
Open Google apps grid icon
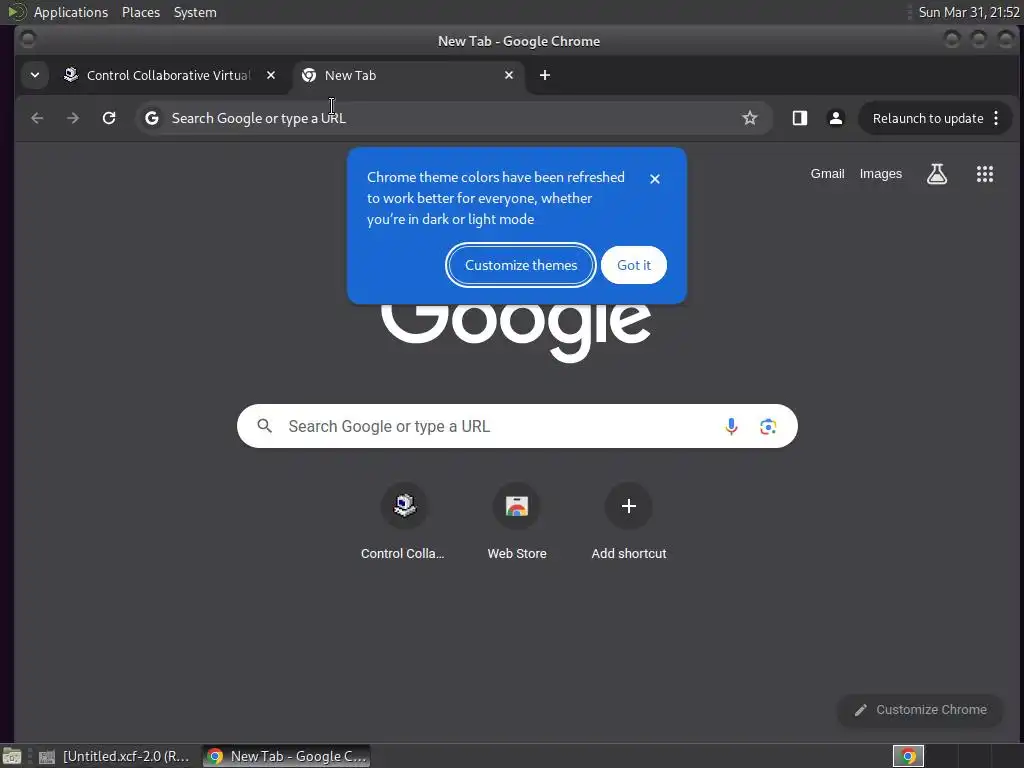(x=985, y=174)
